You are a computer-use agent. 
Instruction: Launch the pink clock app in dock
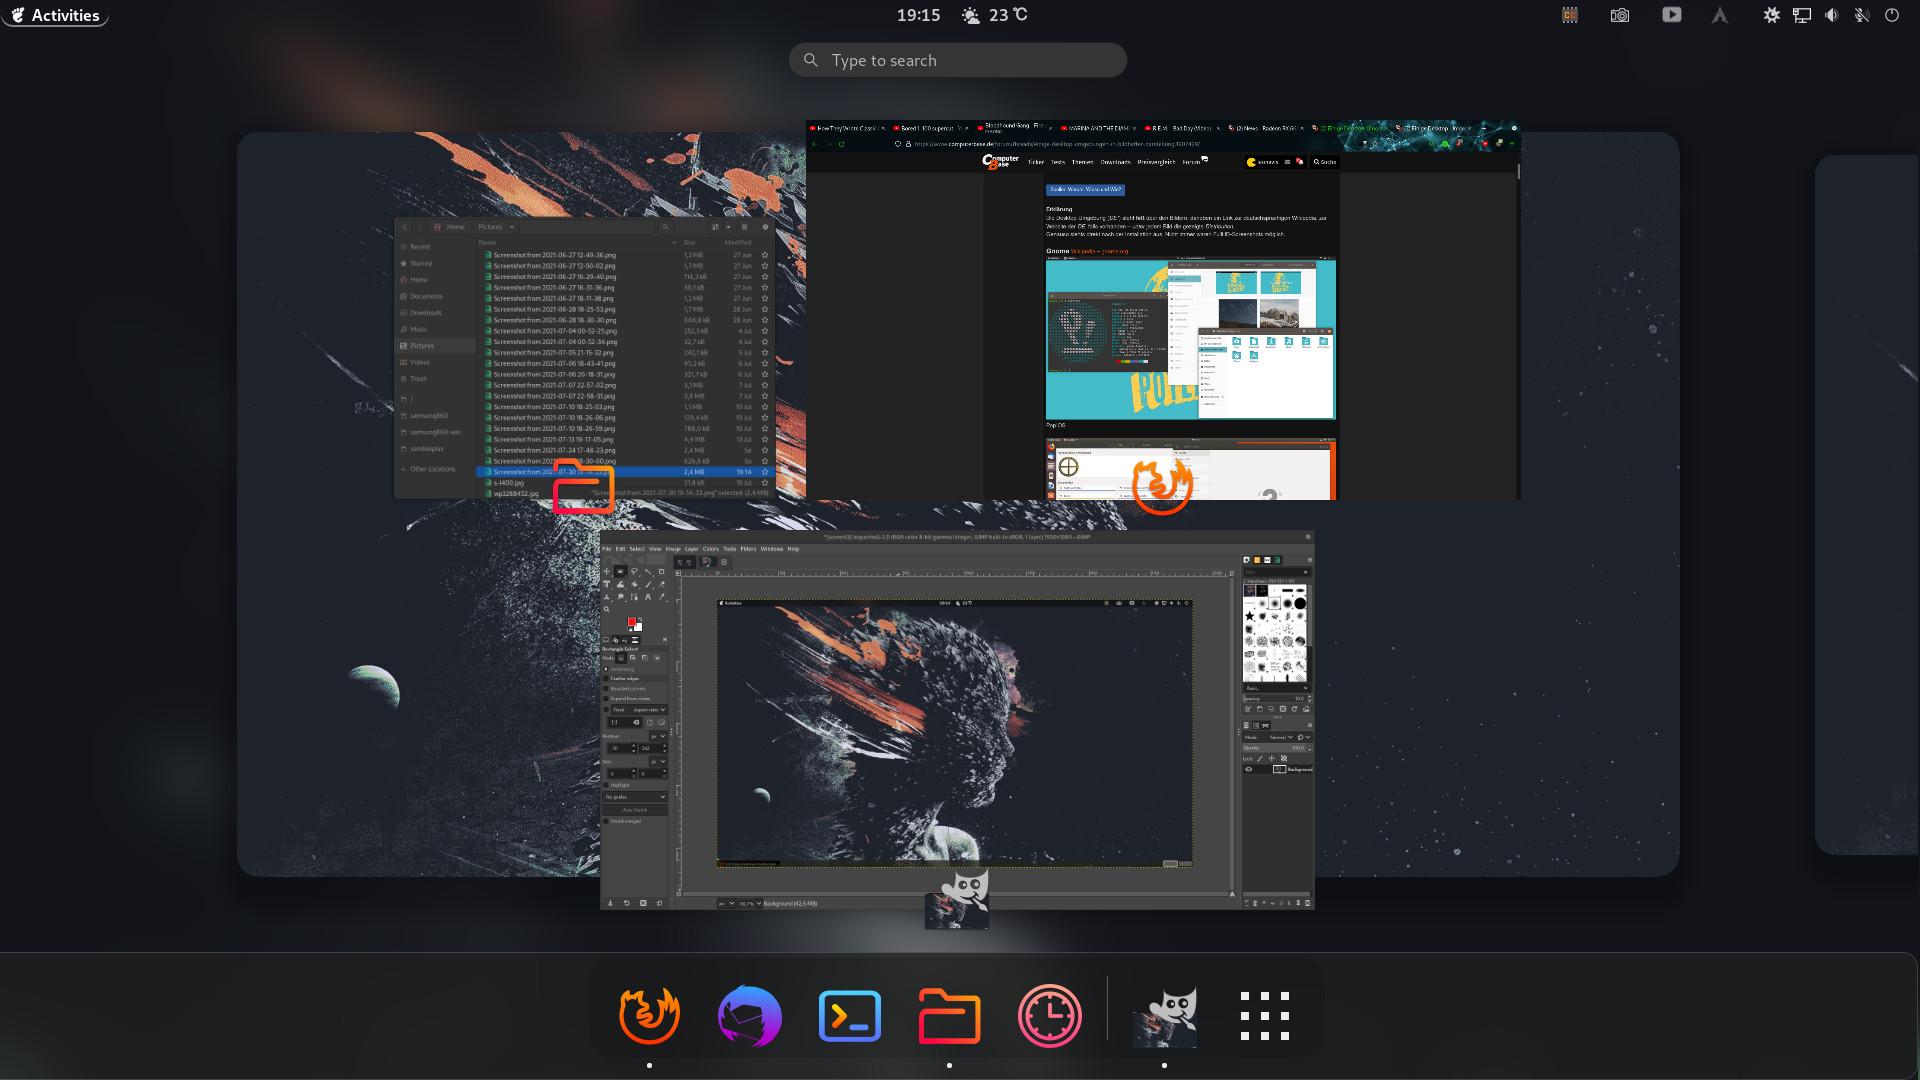click(x=1049, y=1016)
